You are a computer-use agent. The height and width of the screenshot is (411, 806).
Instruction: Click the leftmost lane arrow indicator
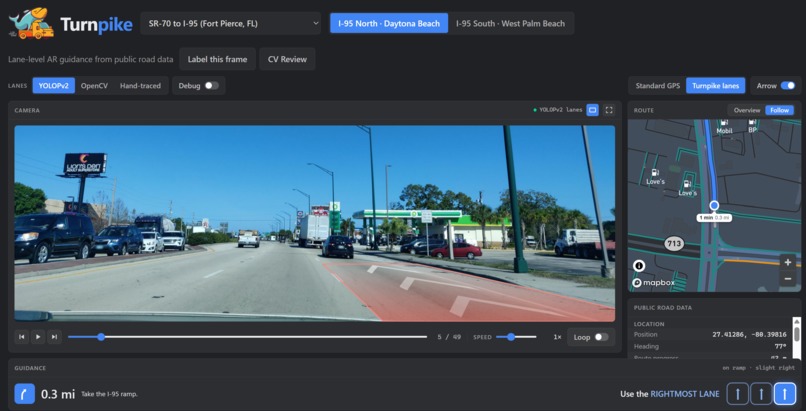pyautogui.click(x=737, y=394)
